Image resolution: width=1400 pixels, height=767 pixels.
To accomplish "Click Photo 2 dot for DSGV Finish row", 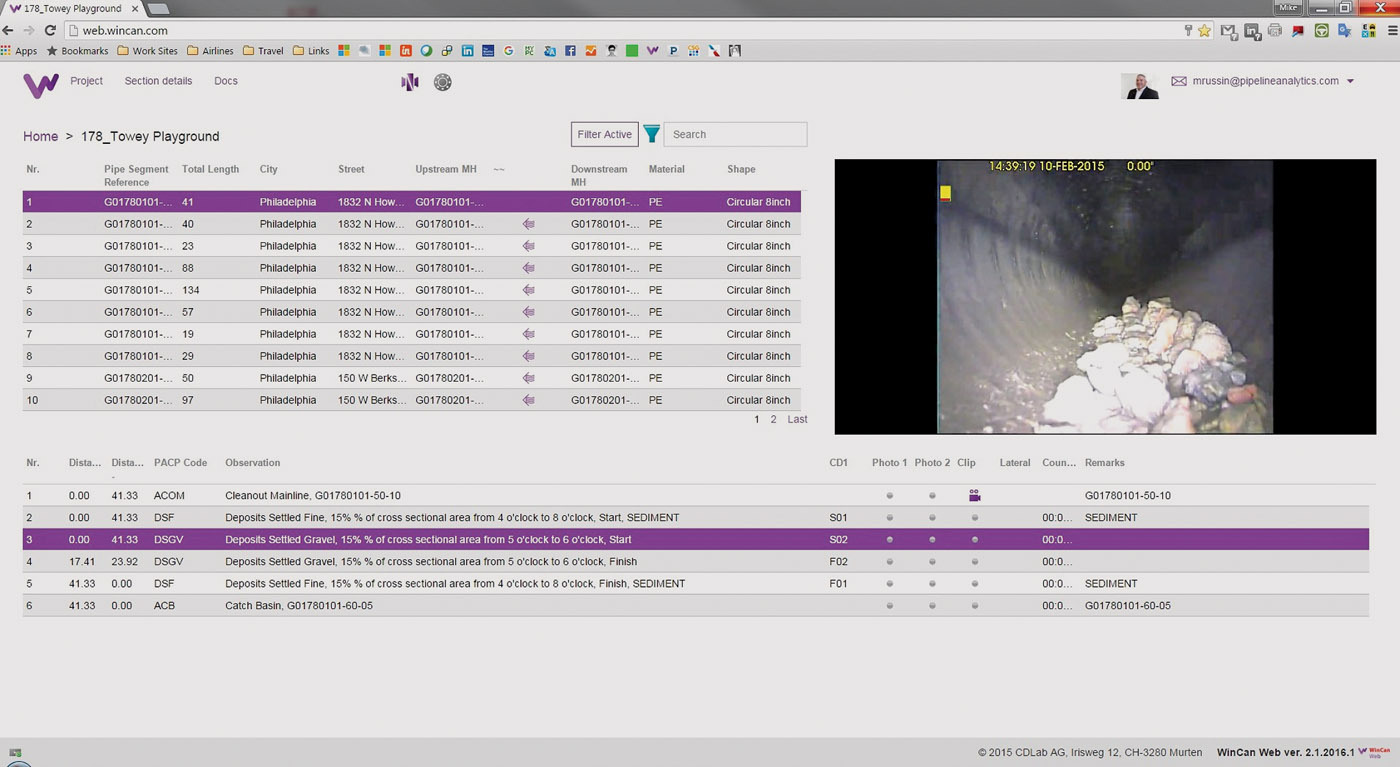I will pos(932,562).
